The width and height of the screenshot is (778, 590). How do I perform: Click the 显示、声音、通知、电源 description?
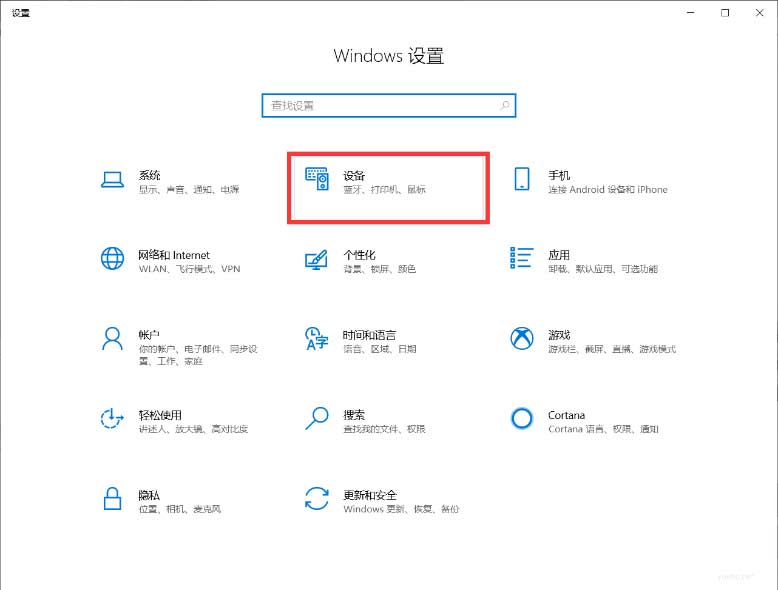tap(189, 190)
